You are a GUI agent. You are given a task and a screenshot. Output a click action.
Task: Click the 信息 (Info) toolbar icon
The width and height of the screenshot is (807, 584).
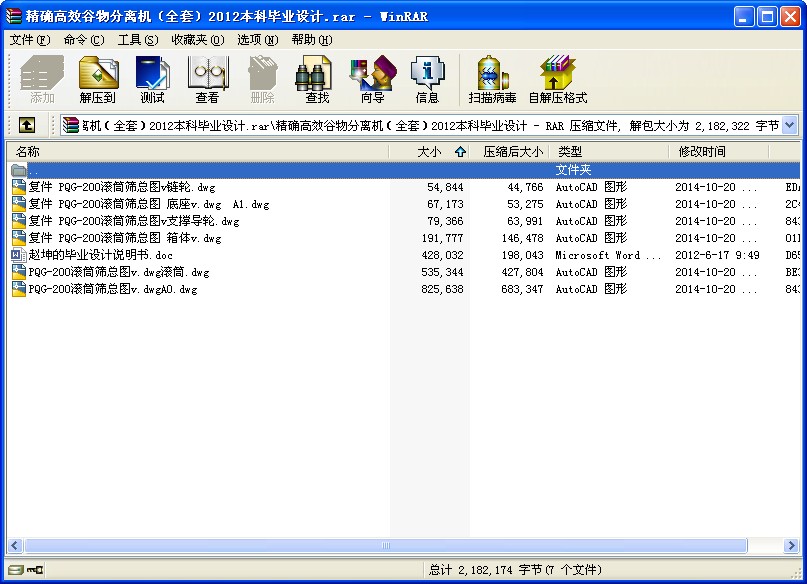click(x=428, y=77)
